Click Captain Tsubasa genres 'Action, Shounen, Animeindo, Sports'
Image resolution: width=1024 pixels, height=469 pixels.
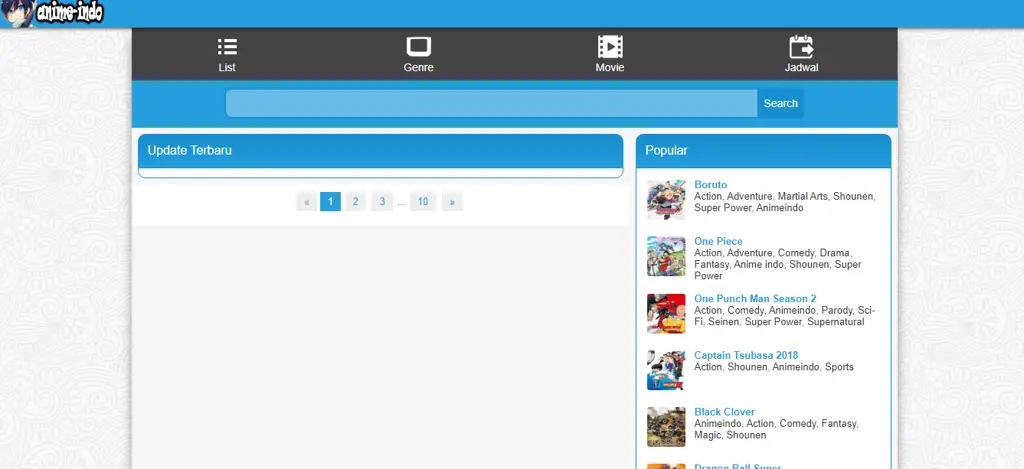pos(774,367)
